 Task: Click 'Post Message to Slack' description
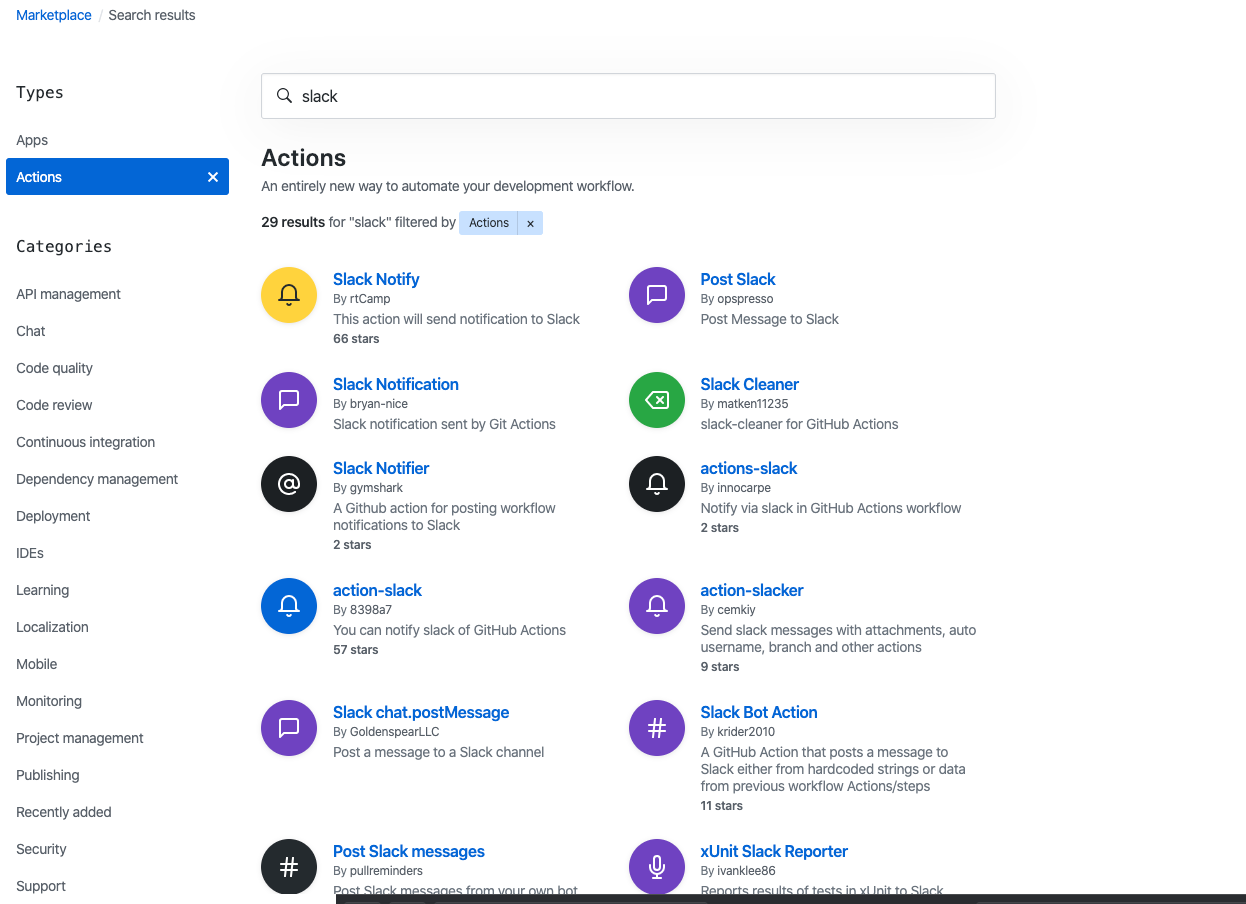[770, 319]
